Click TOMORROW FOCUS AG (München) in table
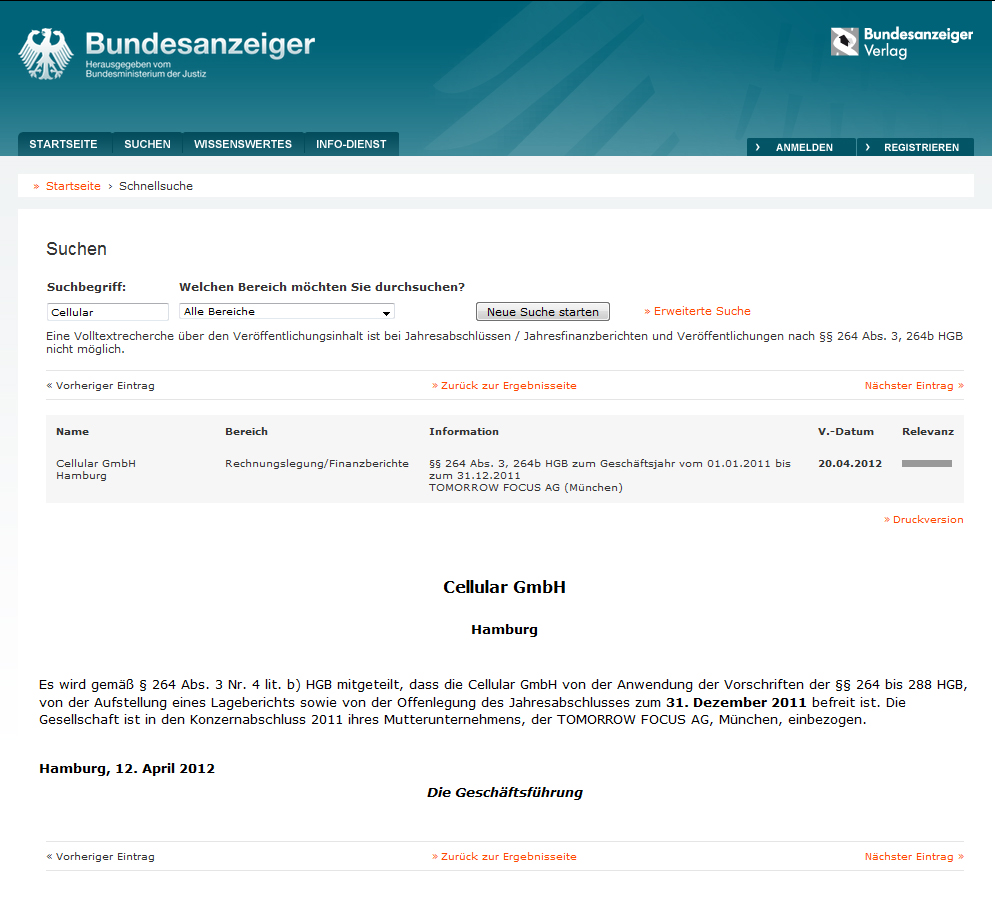Viewport: 995px width, 900px height. pyautogui.click(x=526, y=487)
